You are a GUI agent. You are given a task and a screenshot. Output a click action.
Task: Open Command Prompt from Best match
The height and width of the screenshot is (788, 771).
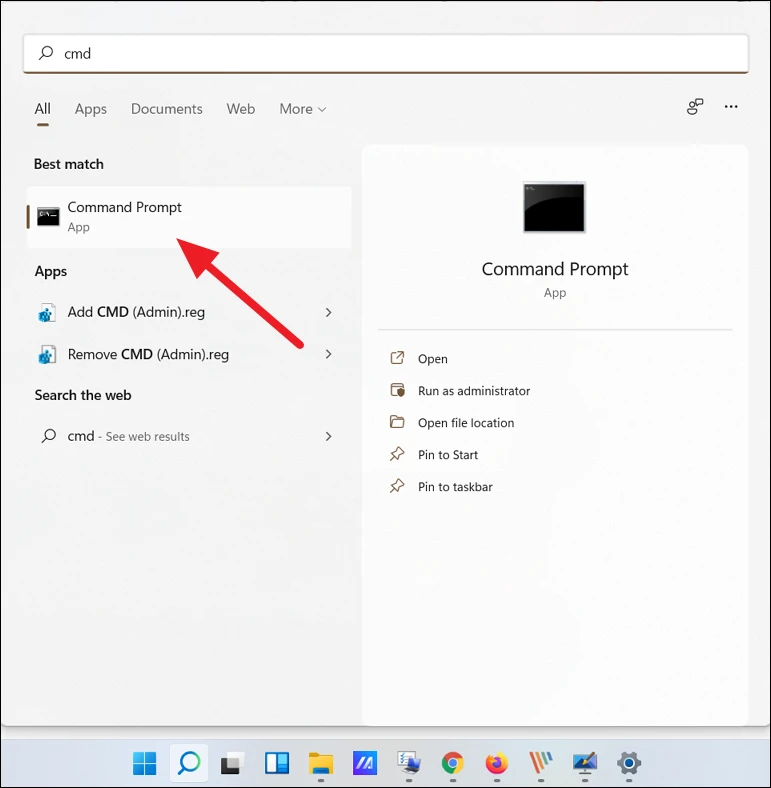pyautogui.click(x=125, y=216)
